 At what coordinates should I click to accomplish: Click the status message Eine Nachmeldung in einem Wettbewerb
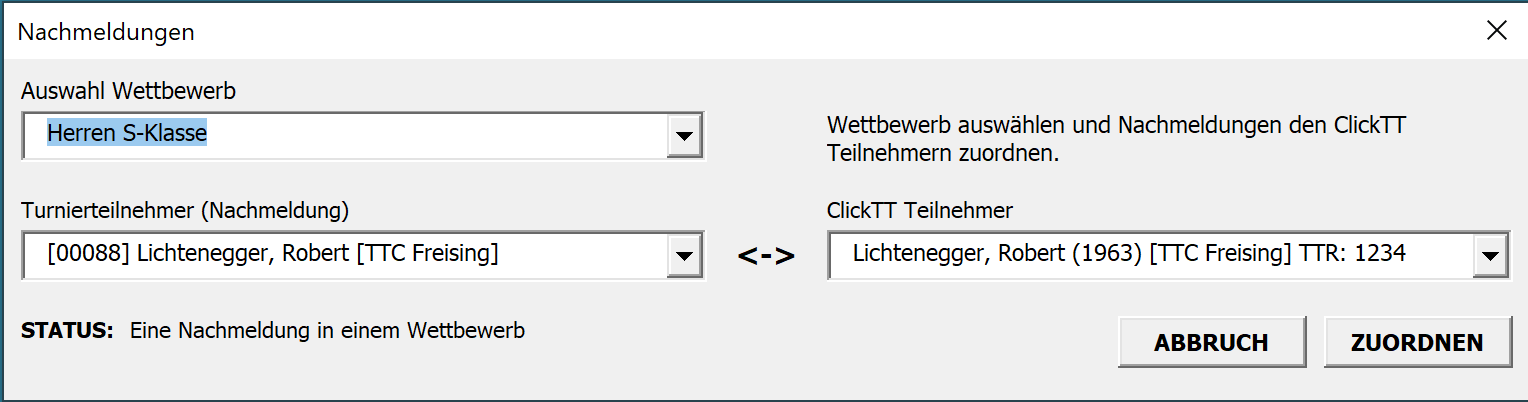click(x=327, y=330)
